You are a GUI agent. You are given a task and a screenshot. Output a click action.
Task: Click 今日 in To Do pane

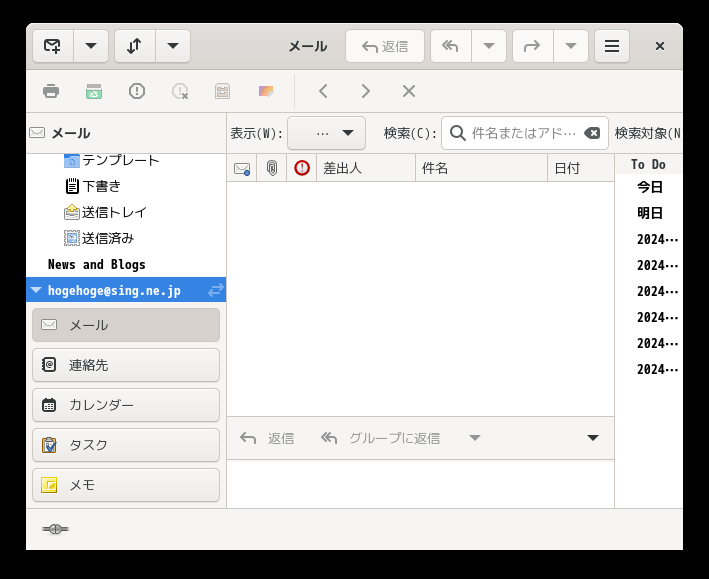tap(650, 187)
